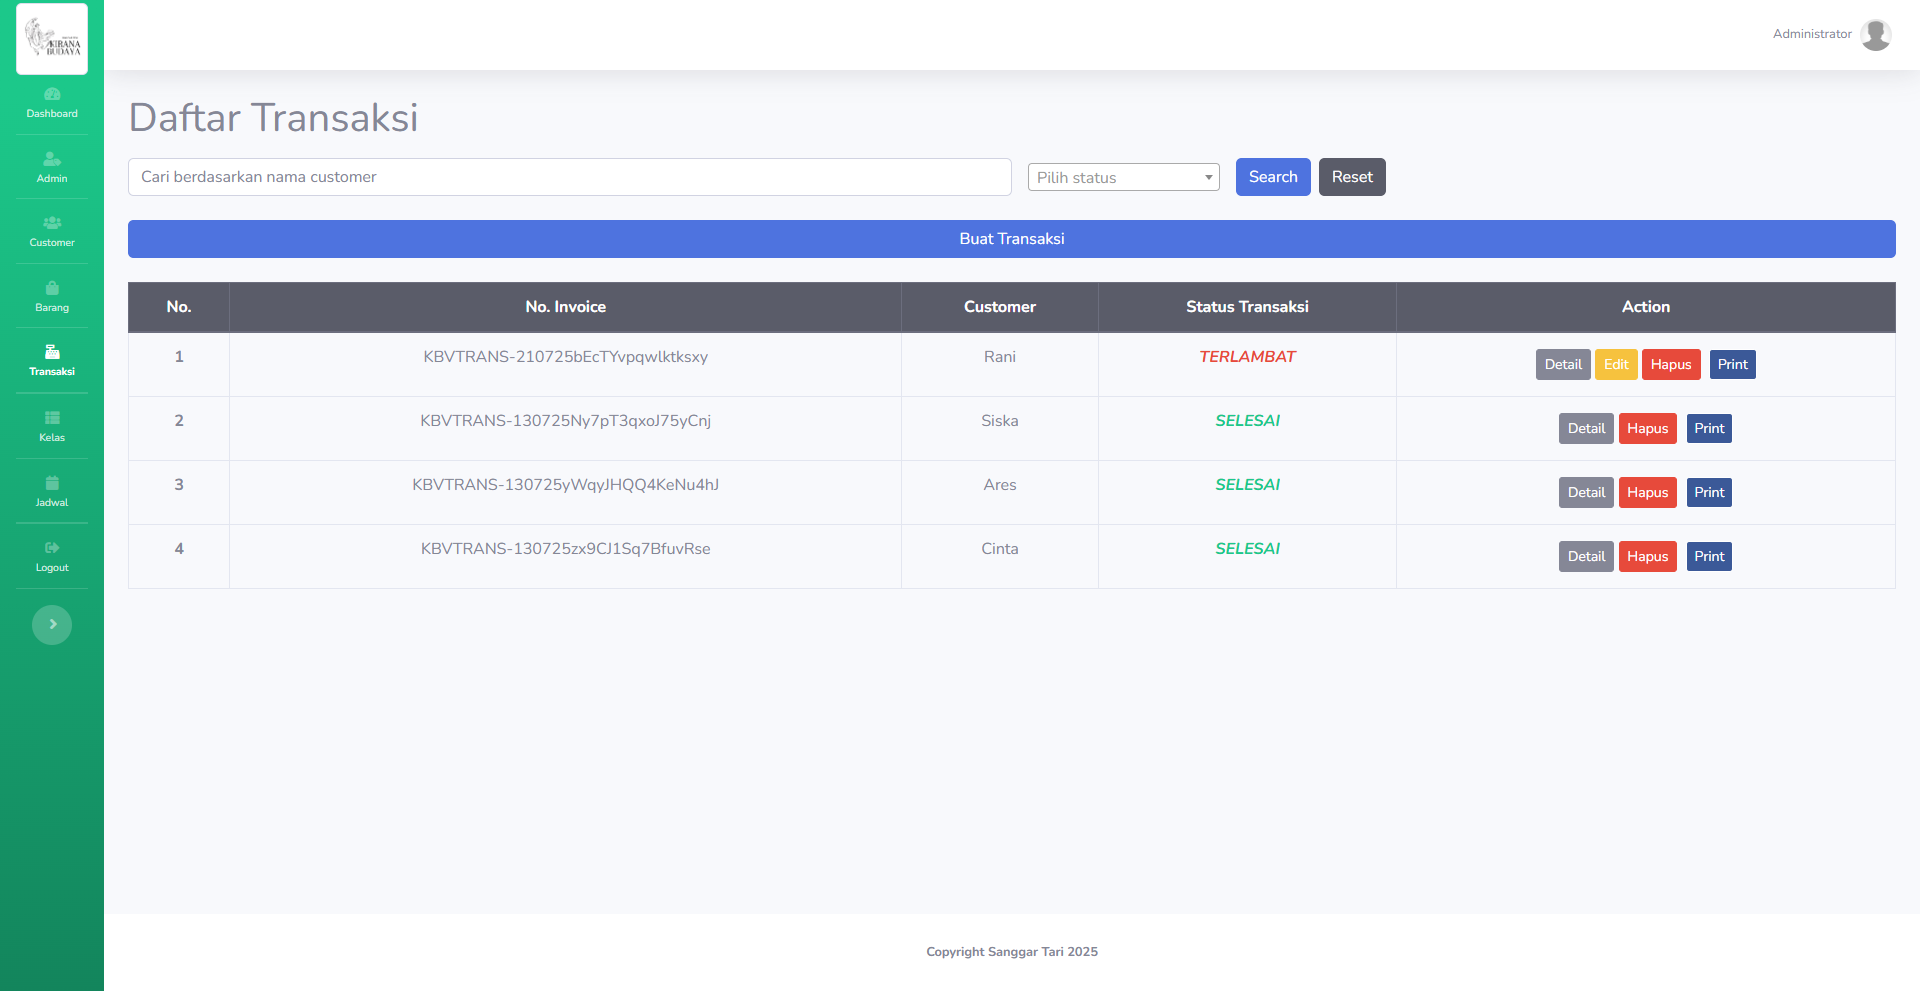Open the Dashboard sidebar icon
1920x991 pixels.
[52, 95]
